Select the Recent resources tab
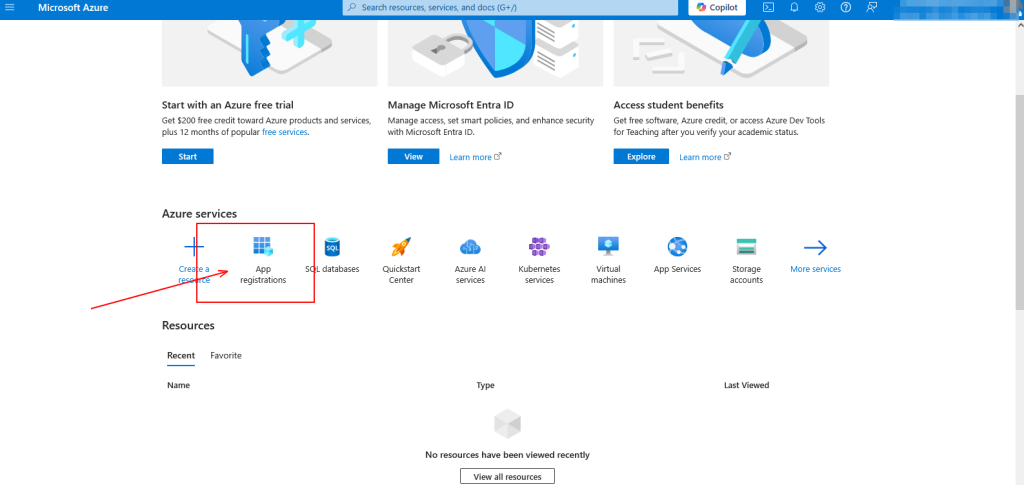Screen dimensions: 1024x485 pyautogui.click(x=181, y=356)
